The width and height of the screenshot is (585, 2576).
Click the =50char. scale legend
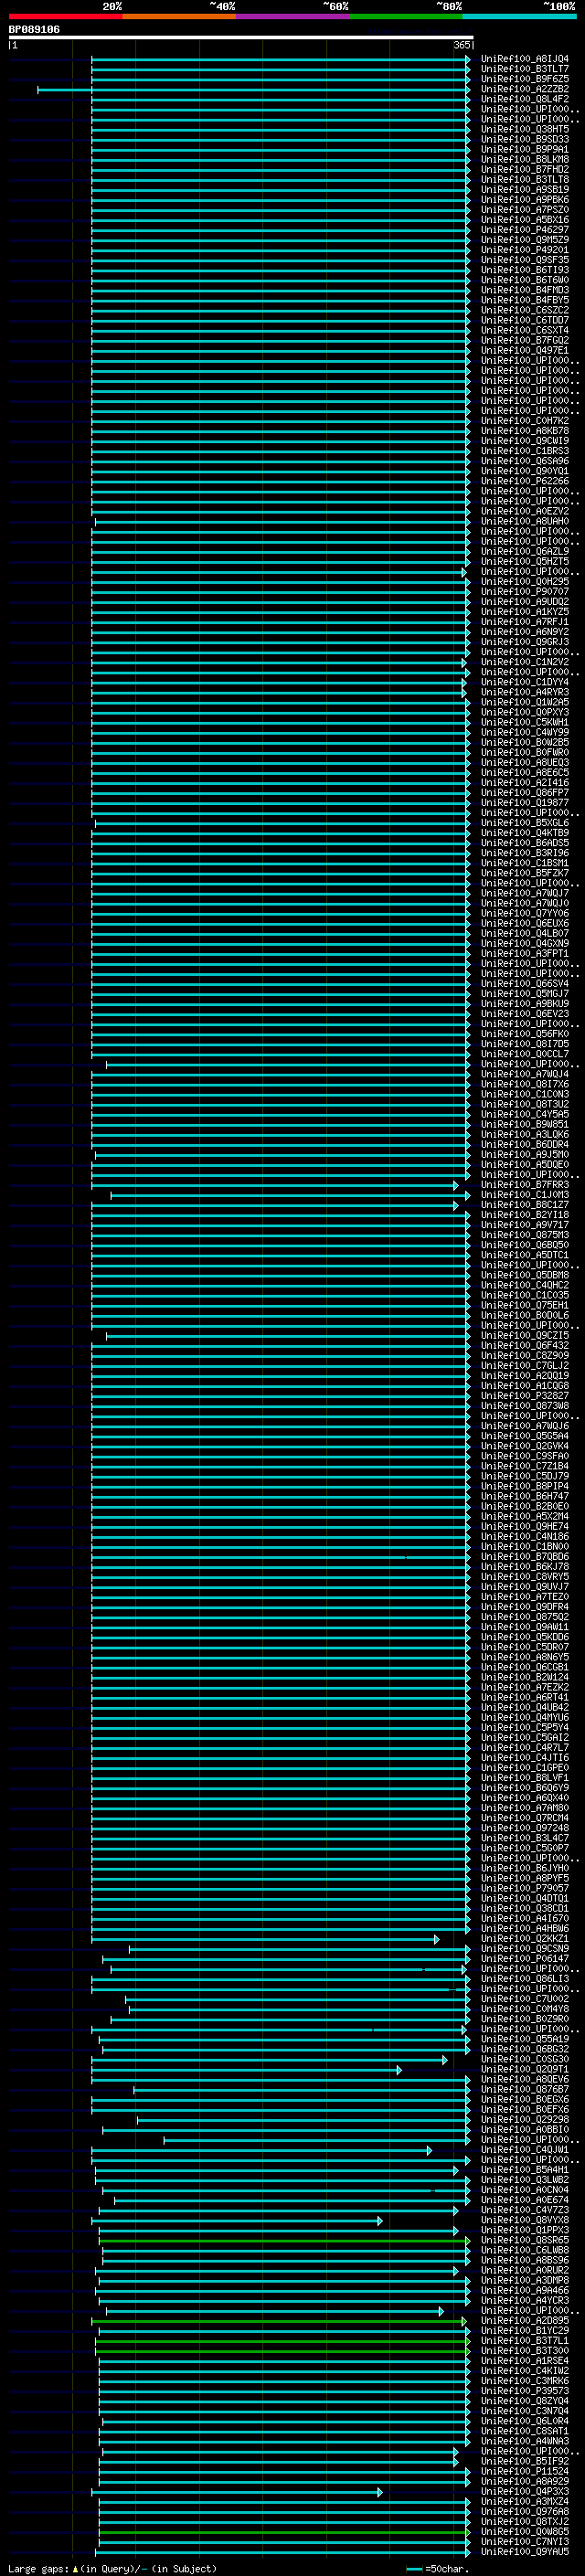438,2569
